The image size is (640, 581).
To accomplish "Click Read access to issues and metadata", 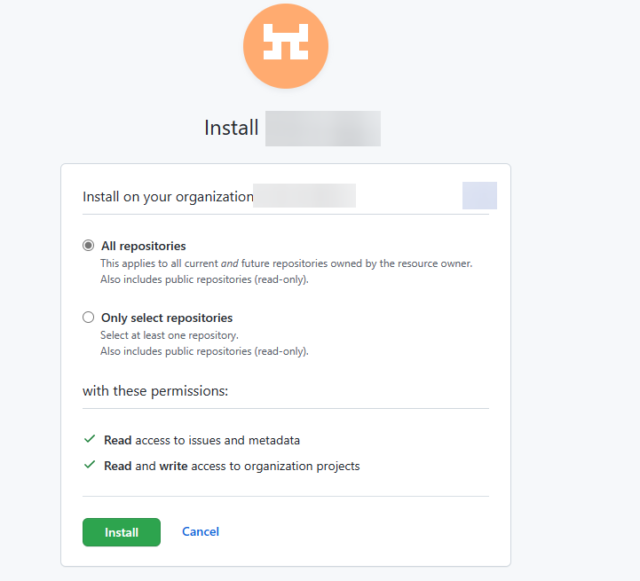I will (x=202, y=440).
